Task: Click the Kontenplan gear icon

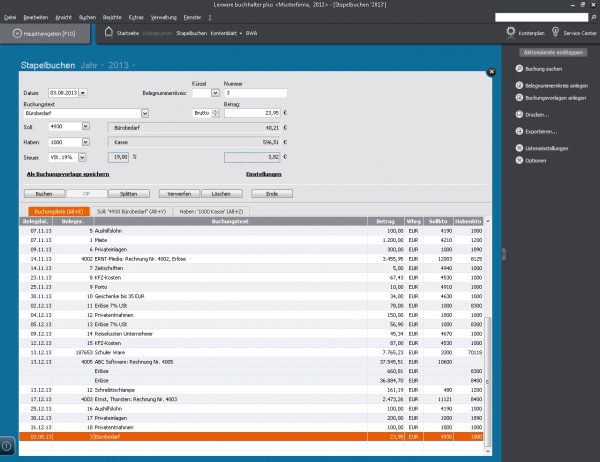Action: [x=510, y=32]
